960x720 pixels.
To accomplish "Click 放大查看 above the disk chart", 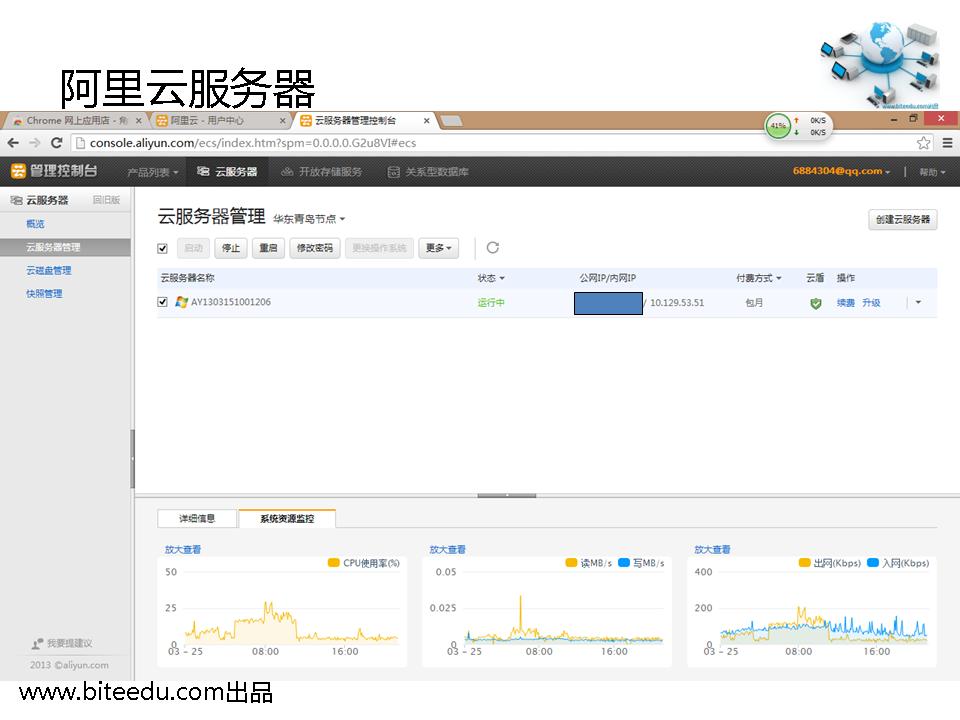I will tap(448, 550).
